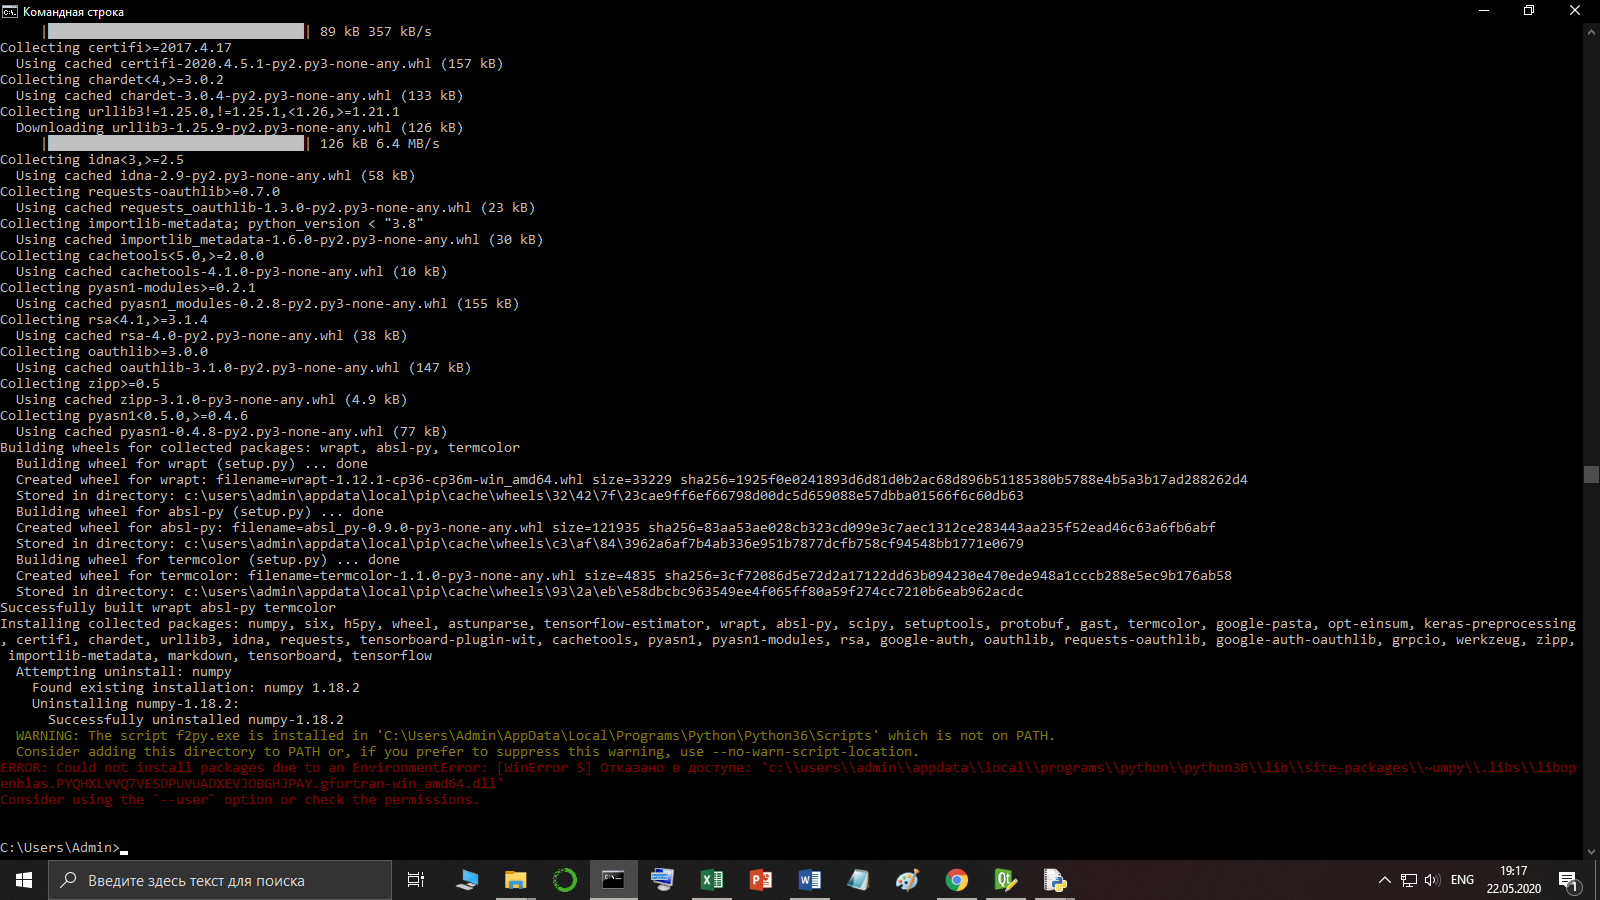Open Excel from the taskbar
This screenshot has width=1600, height=900.
click(x=712, y=880)
